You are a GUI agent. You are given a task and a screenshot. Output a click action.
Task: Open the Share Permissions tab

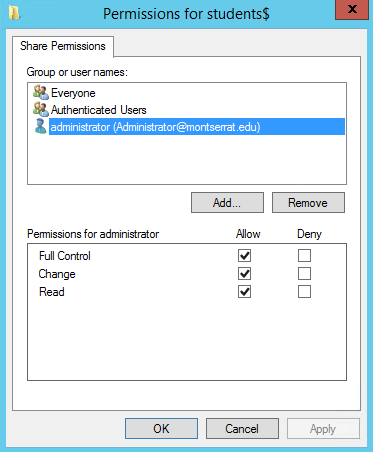click(63, 46)
